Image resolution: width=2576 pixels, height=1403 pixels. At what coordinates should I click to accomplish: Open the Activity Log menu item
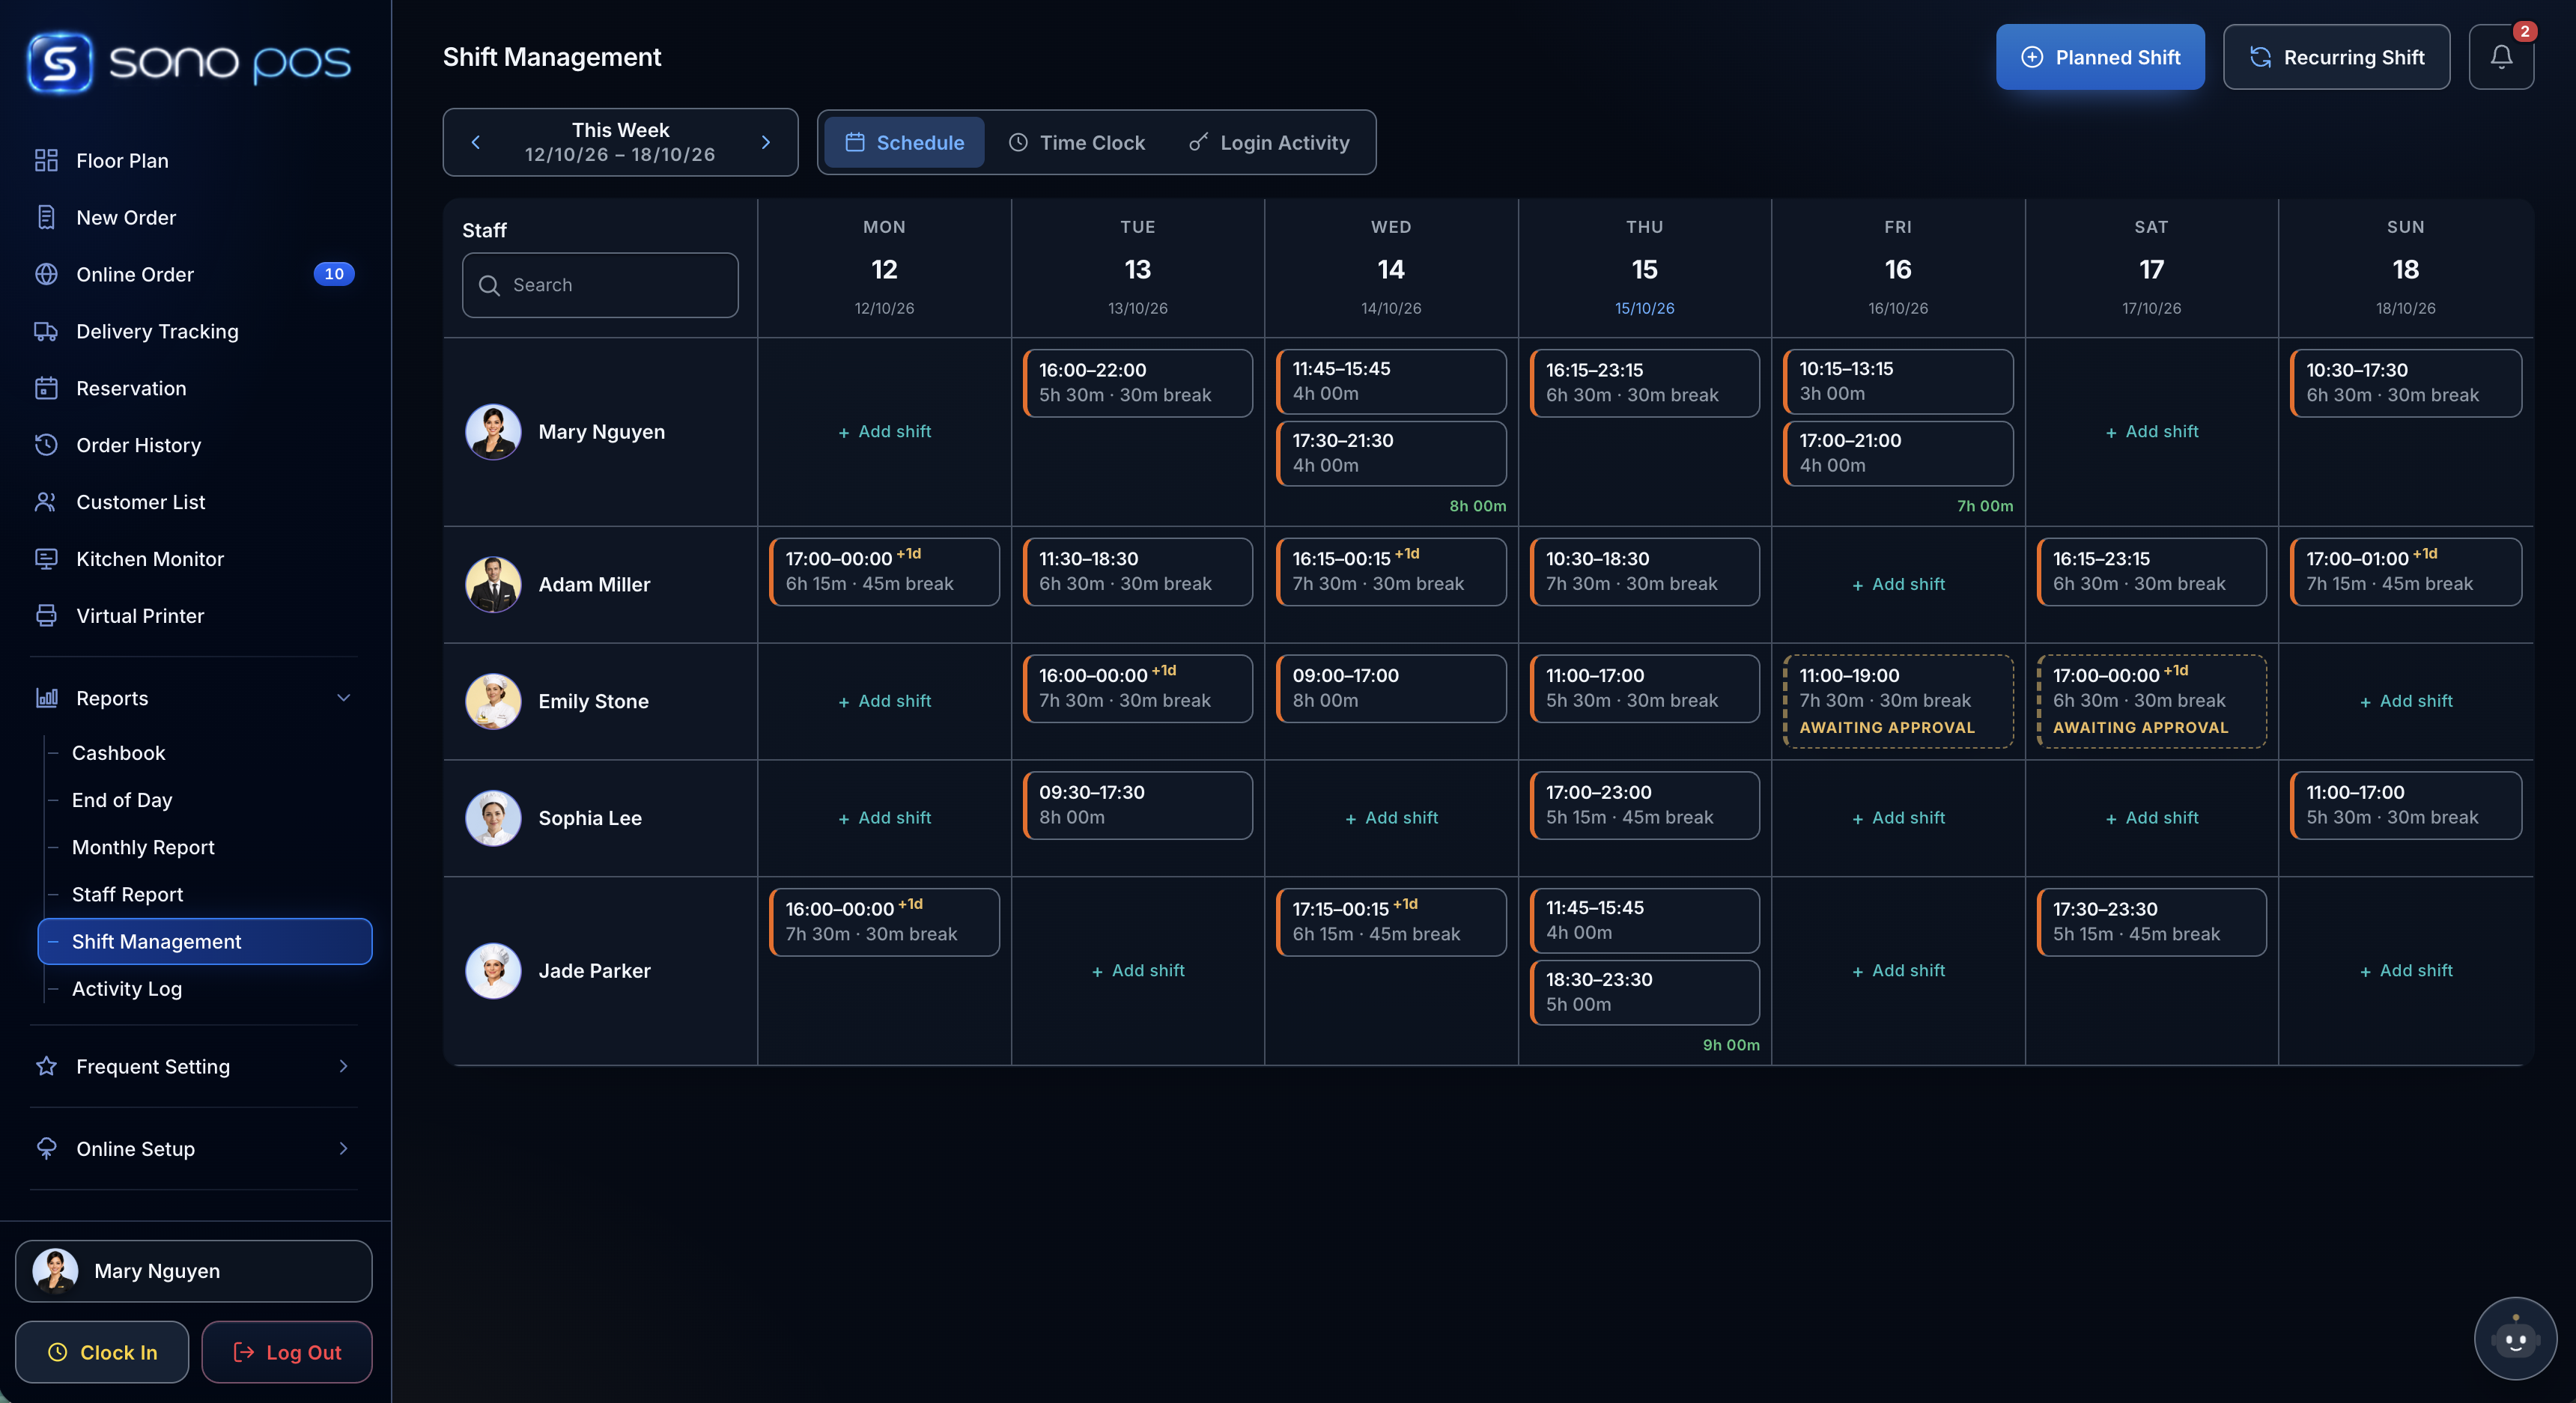click(127, 988)
